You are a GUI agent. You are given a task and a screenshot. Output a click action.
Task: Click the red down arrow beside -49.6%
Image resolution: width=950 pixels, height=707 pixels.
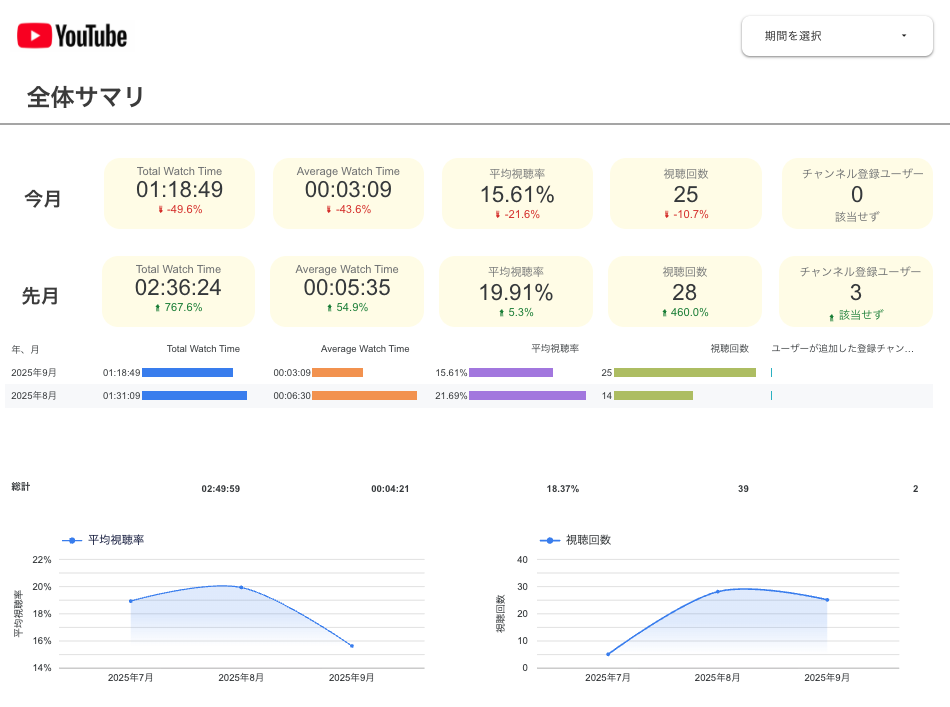click(160, 210)
